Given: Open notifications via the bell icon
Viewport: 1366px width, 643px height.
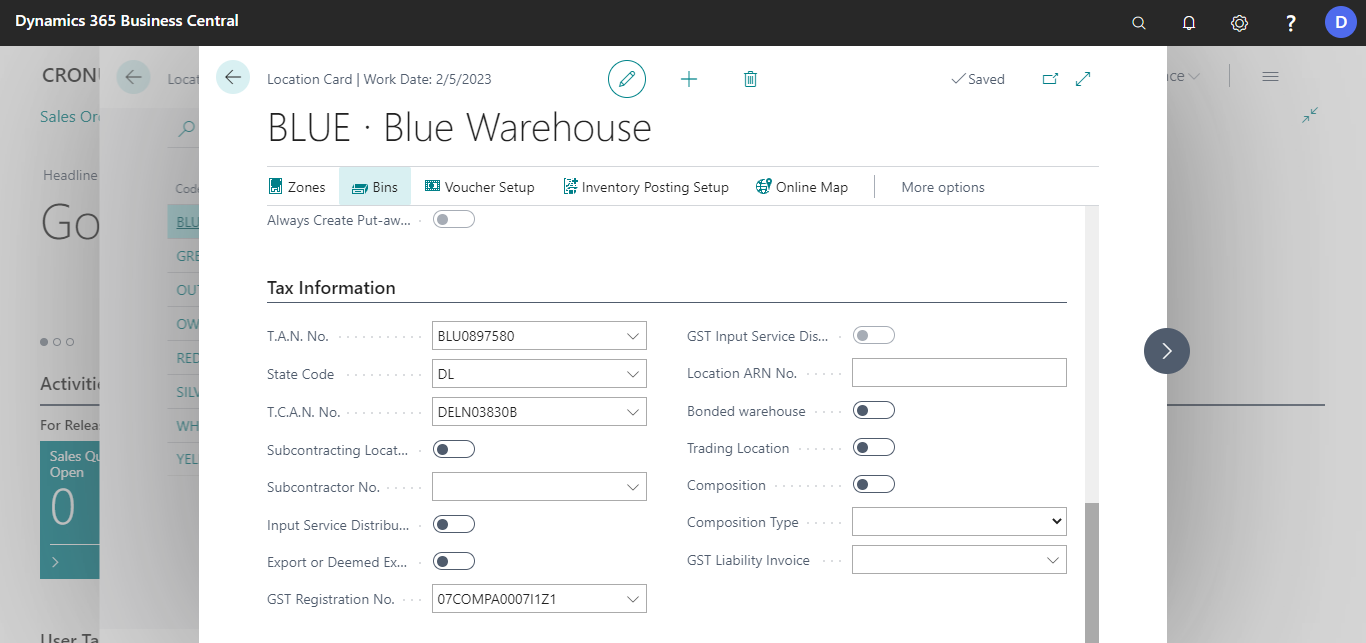Looking at the screenshot, I should pos(1189,22).
